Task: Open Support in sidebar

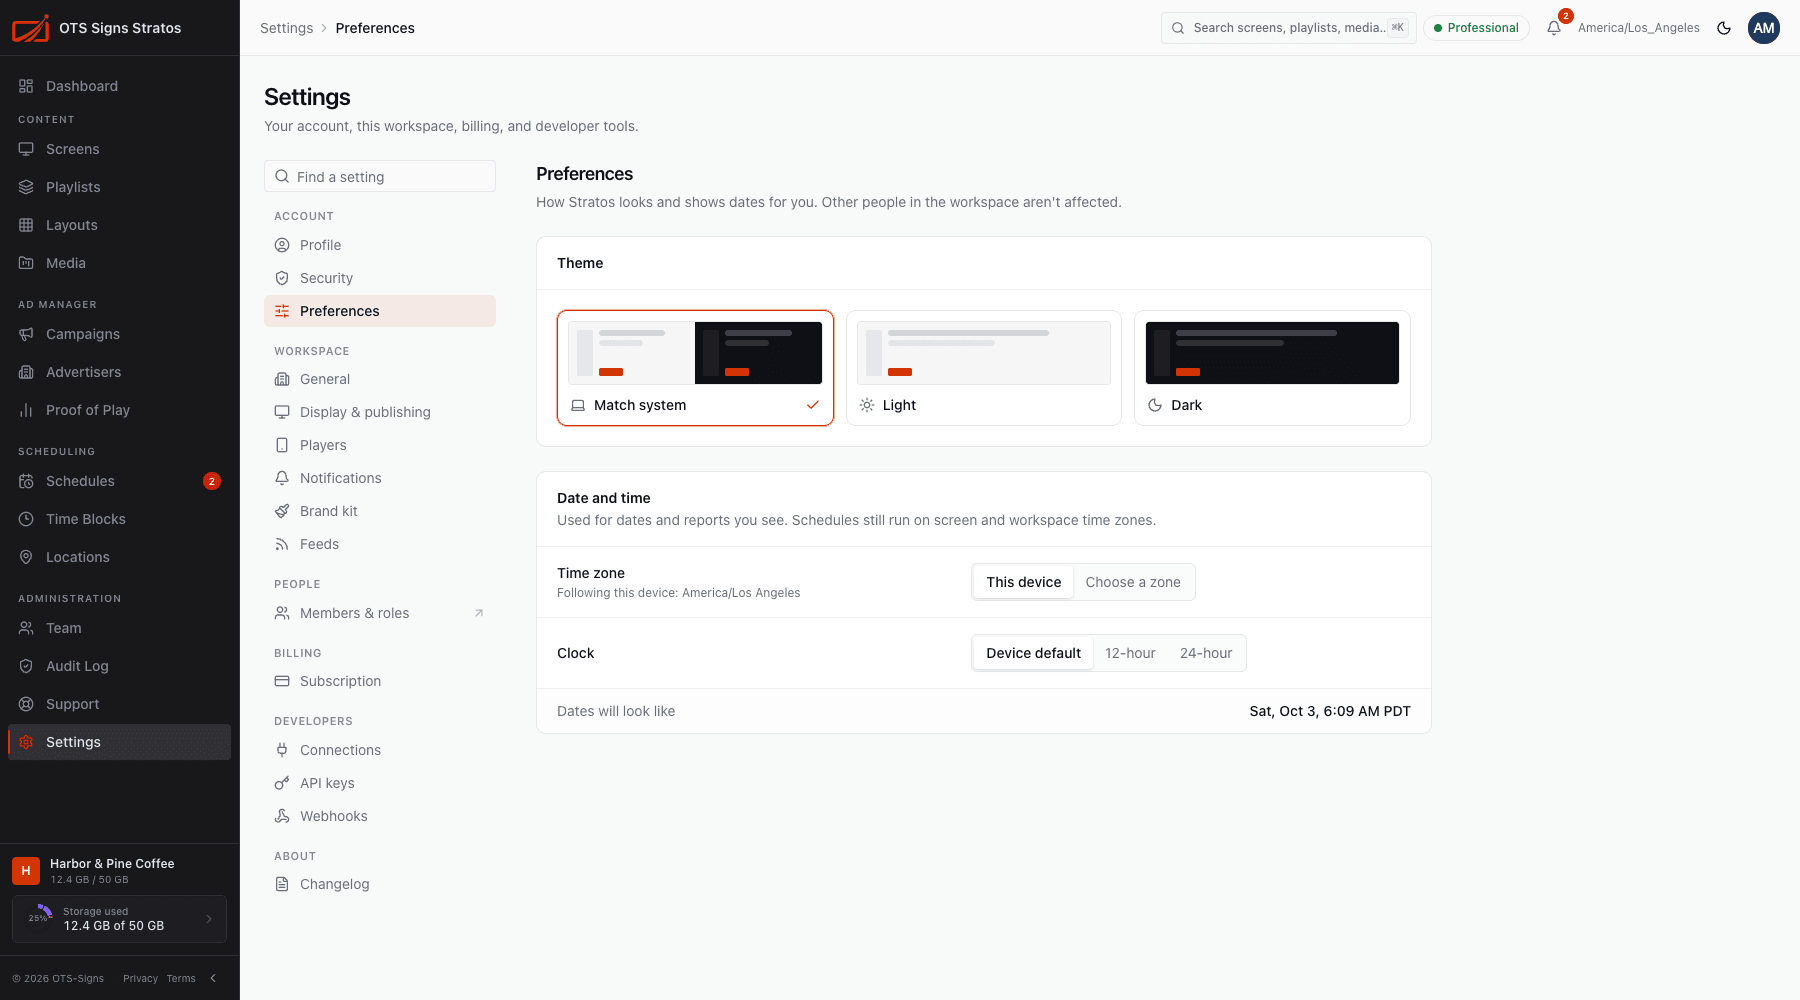Action: (119, 704)
